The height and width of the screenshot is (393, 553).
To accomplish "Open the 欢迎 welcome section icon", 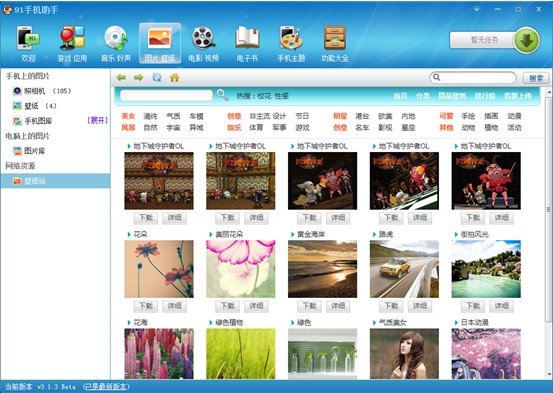I will click(x=28, y=43).
